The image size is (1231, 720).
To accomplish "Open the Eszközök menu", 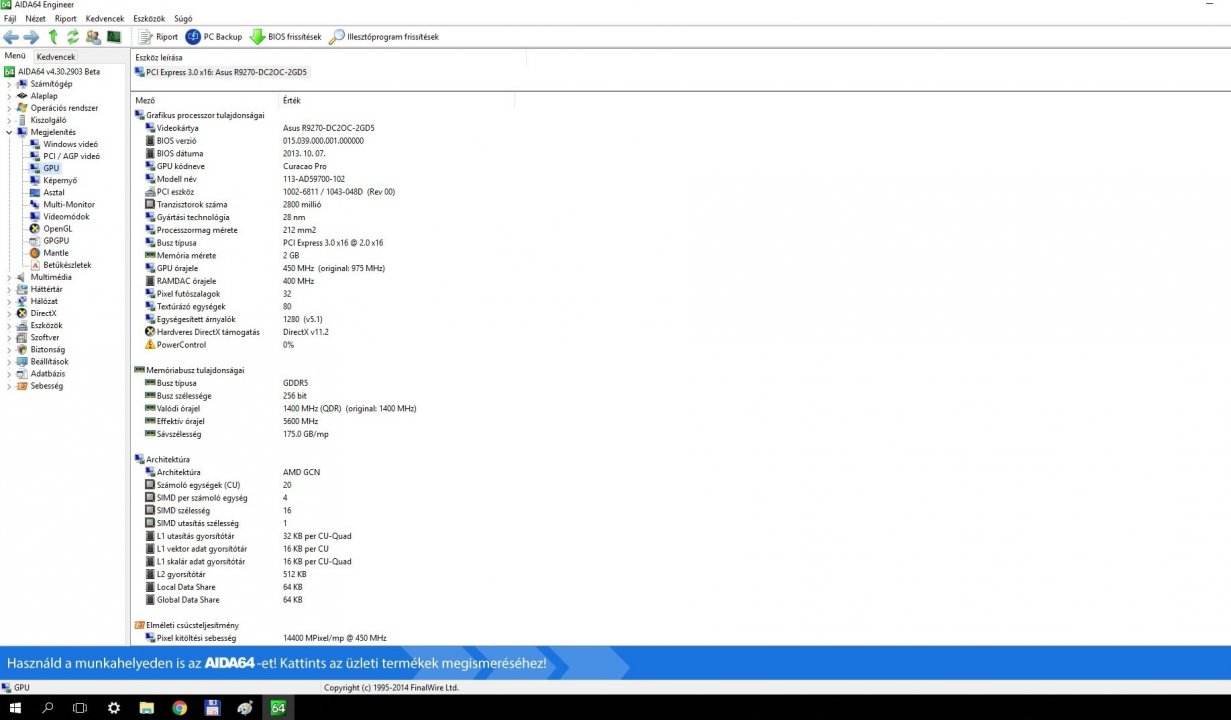I will [x=149, y=19].
